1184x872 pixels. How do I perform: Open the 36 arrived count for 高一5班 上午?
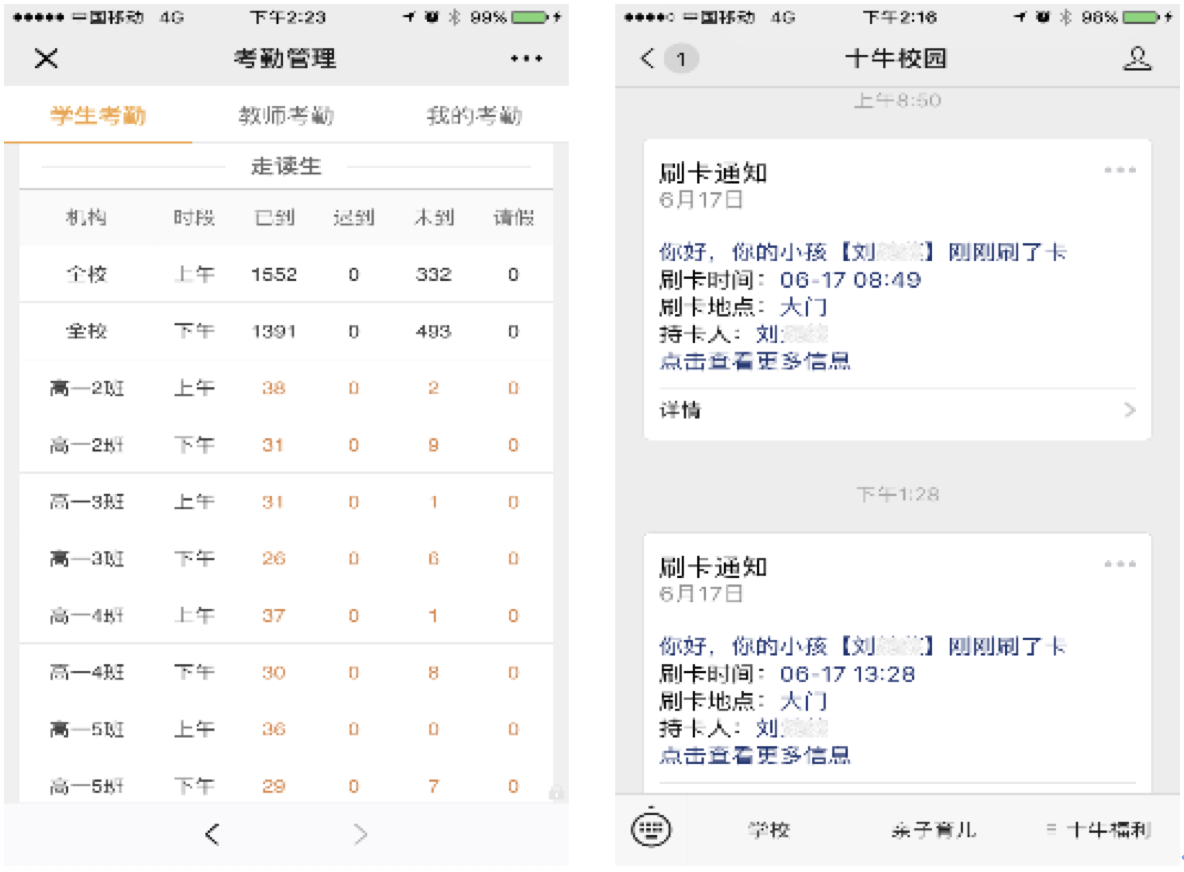click(x=273, y=729)
